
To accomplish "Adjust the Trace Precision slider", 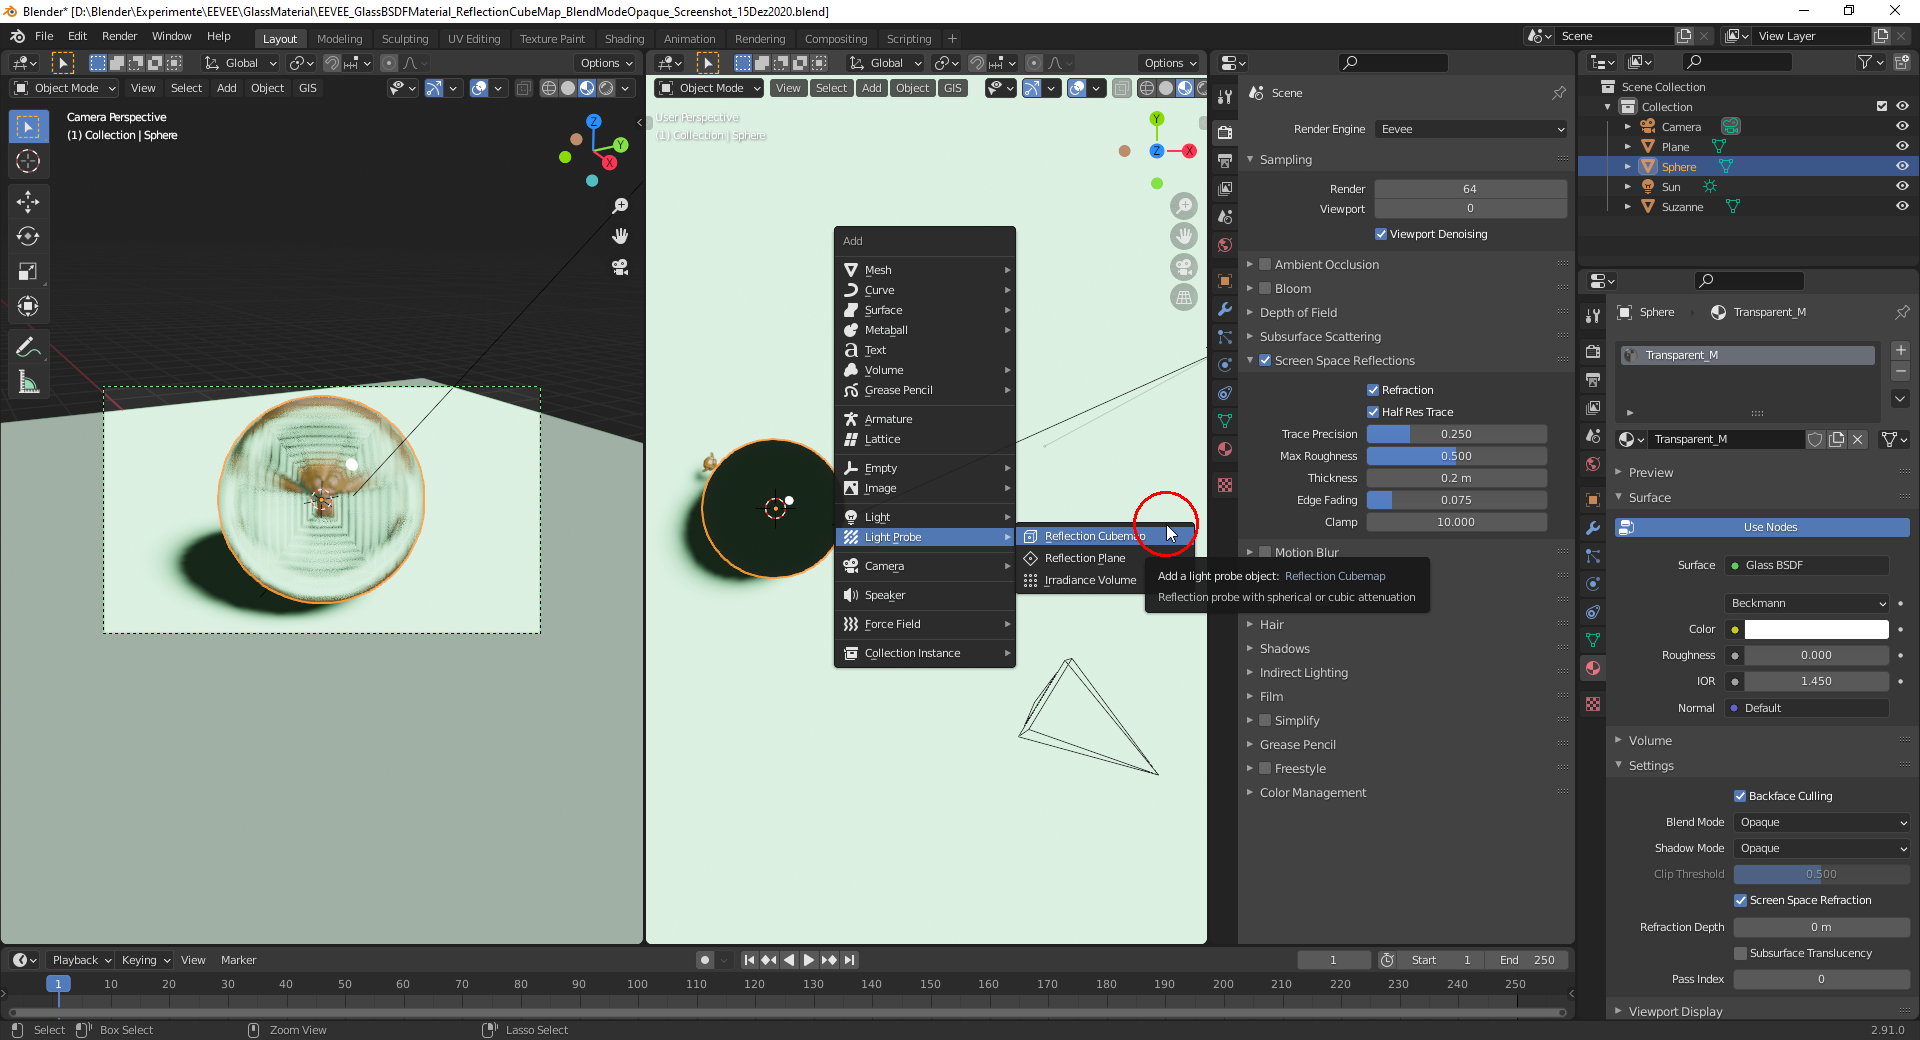I will 1456,434.
